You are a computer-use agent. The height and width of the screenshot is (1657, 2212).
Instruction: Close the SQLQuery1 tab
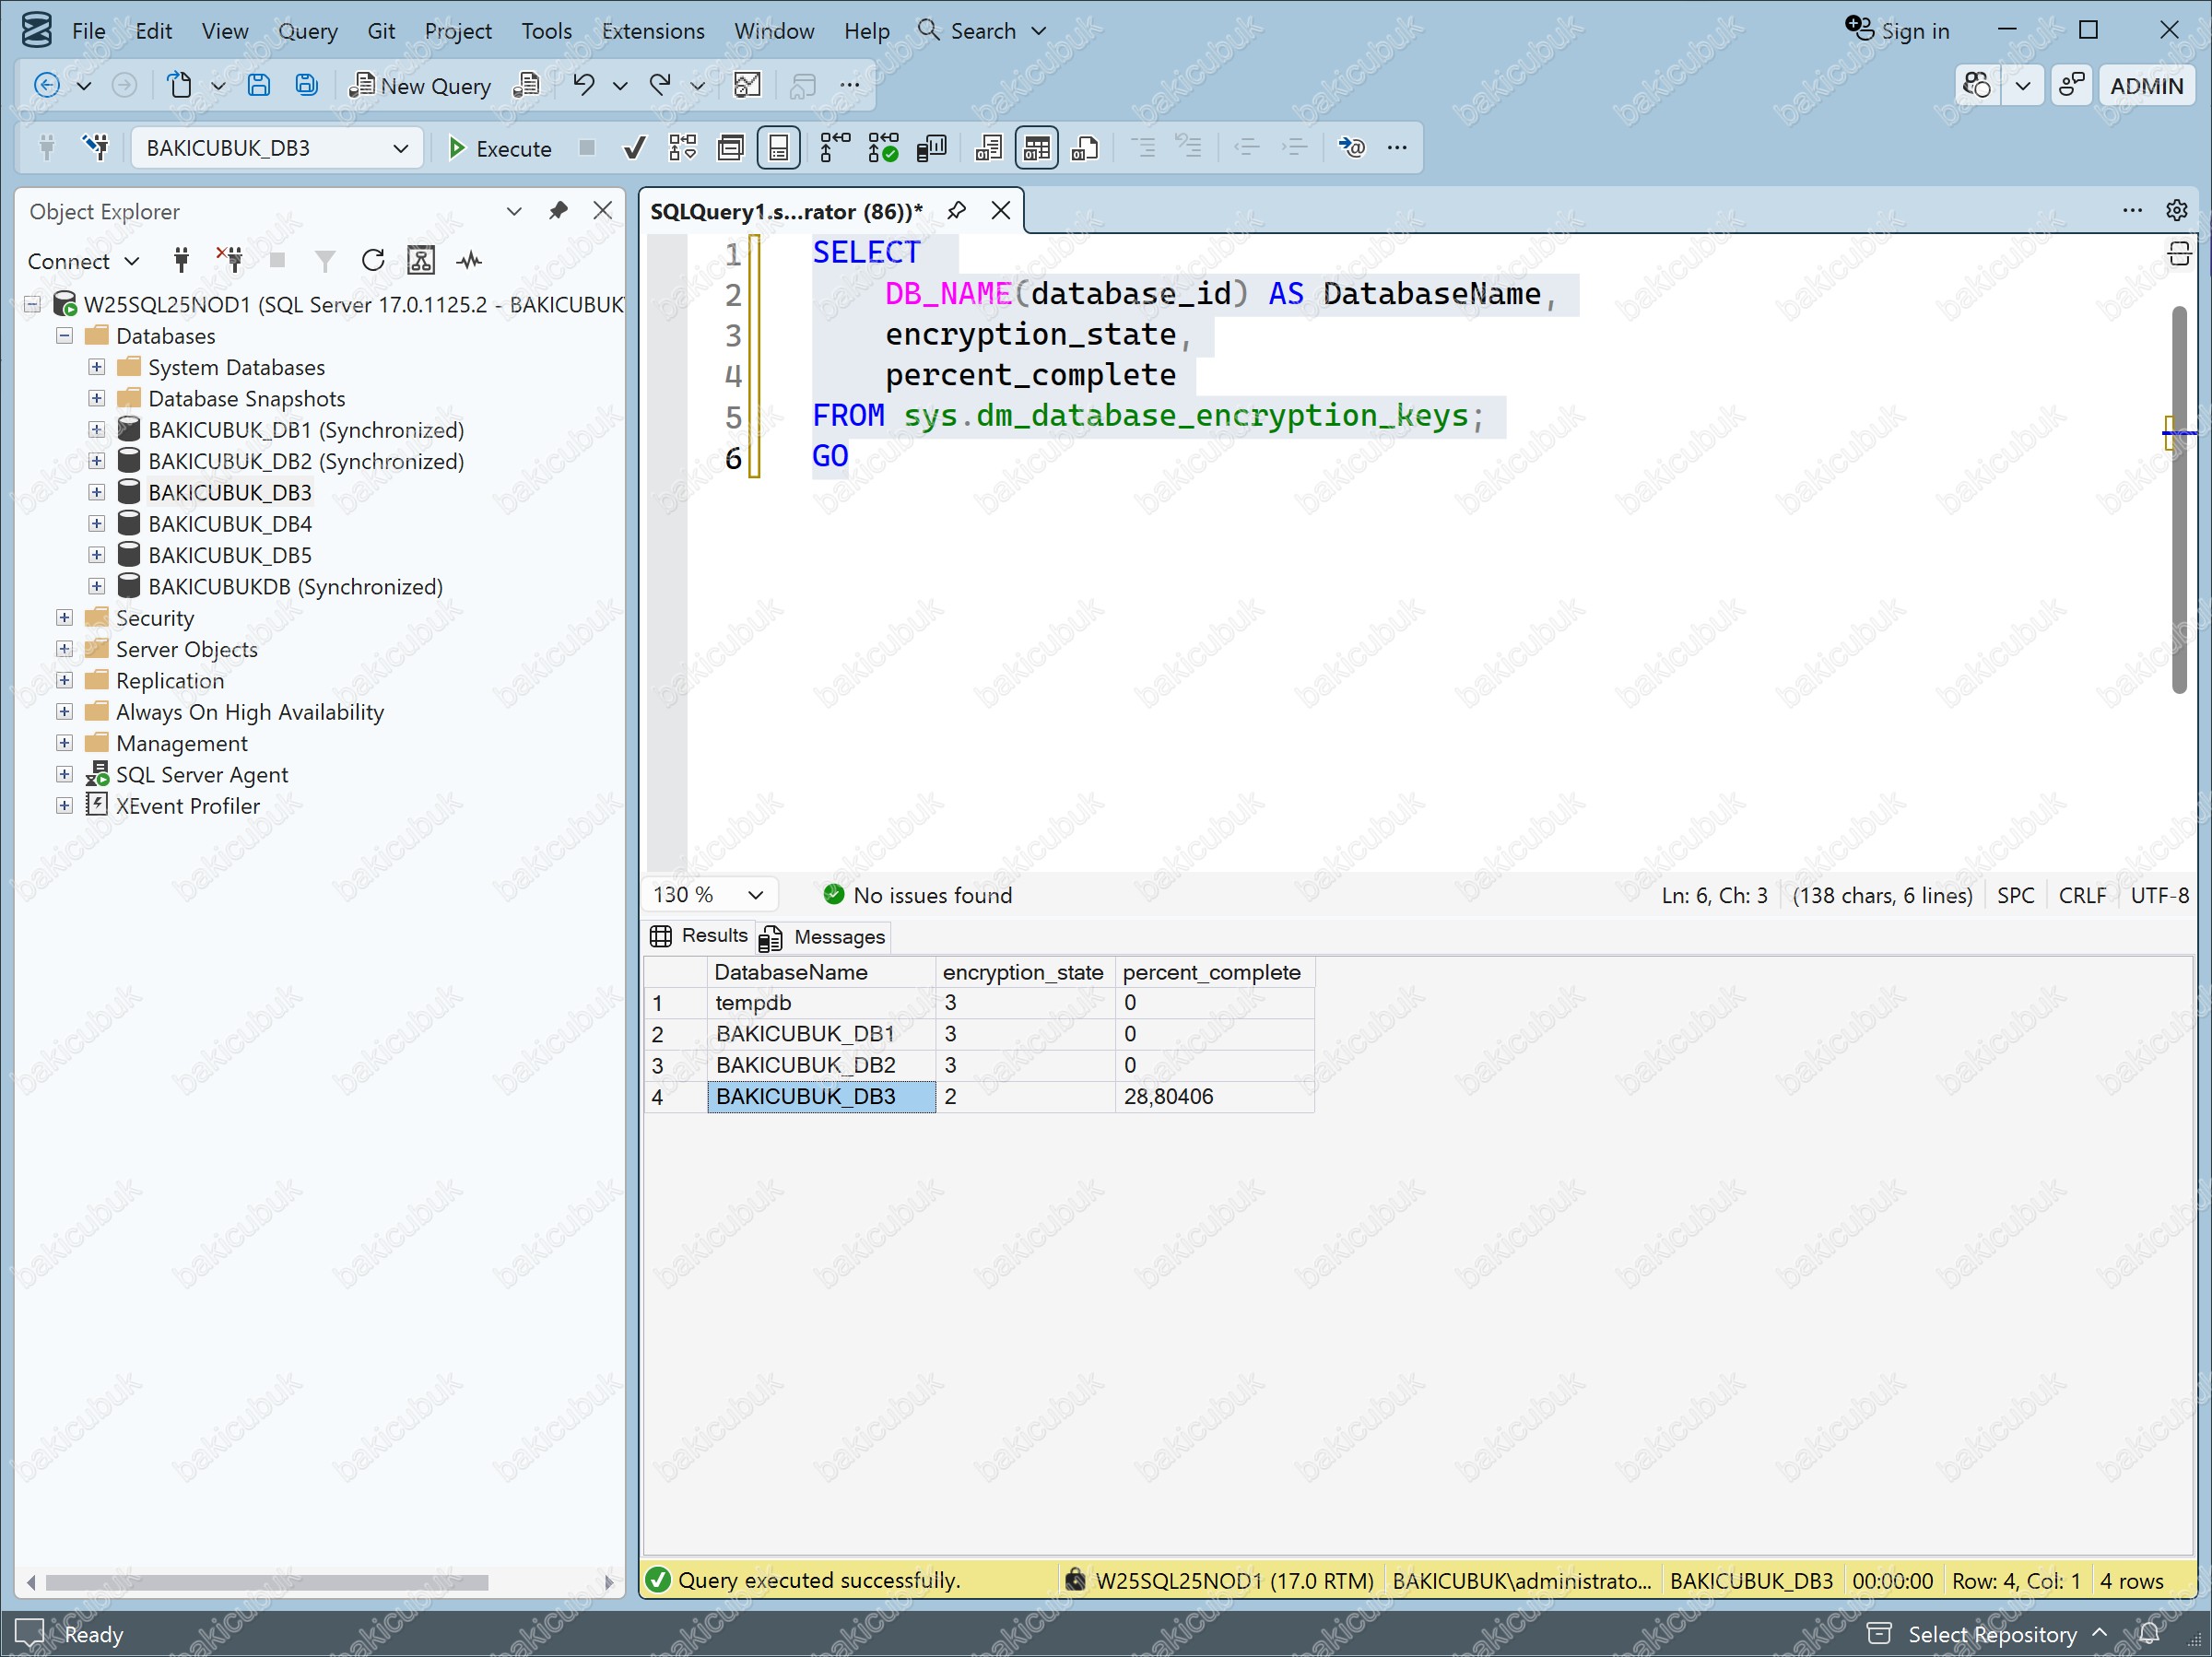[x=1000, y=211]
